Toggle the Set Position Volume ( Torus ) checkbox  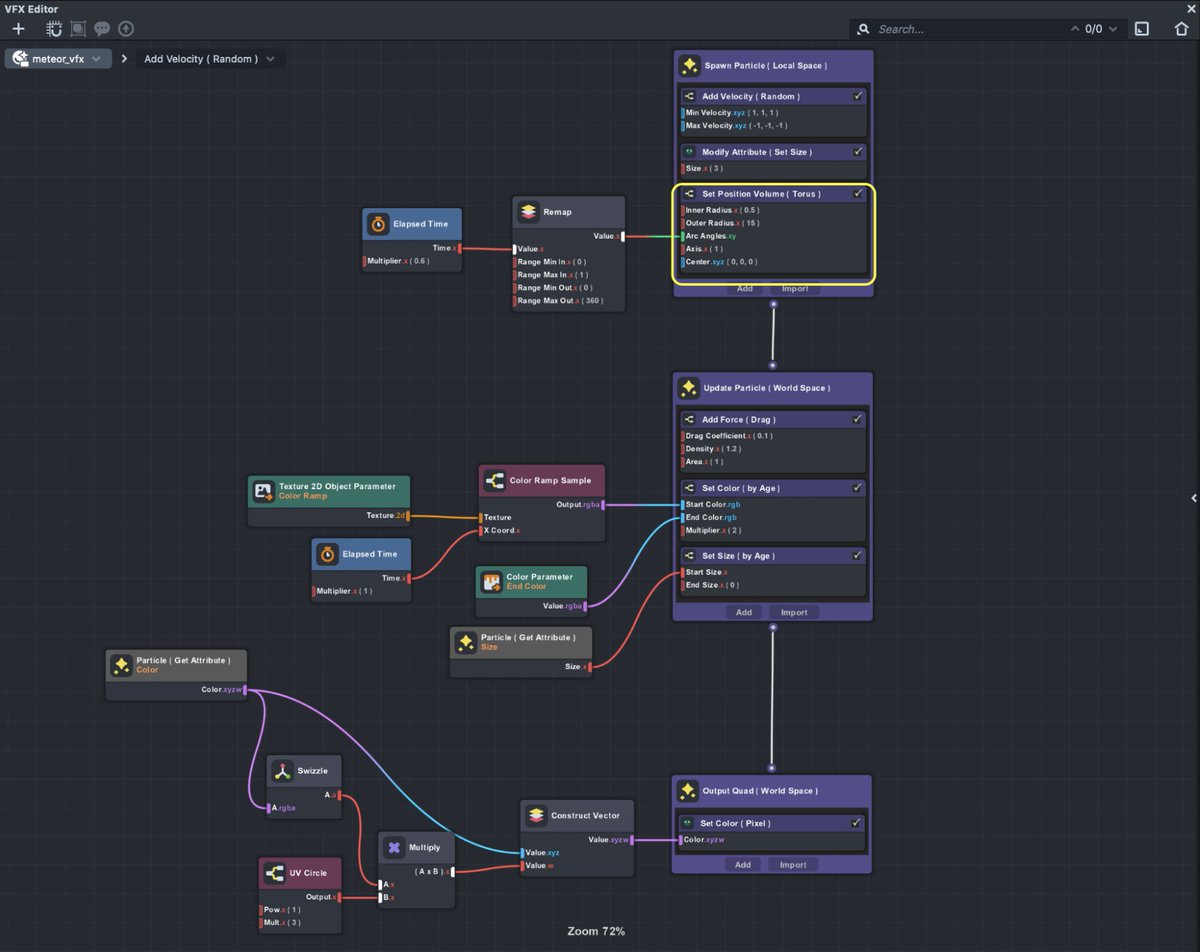click(857, 194)
